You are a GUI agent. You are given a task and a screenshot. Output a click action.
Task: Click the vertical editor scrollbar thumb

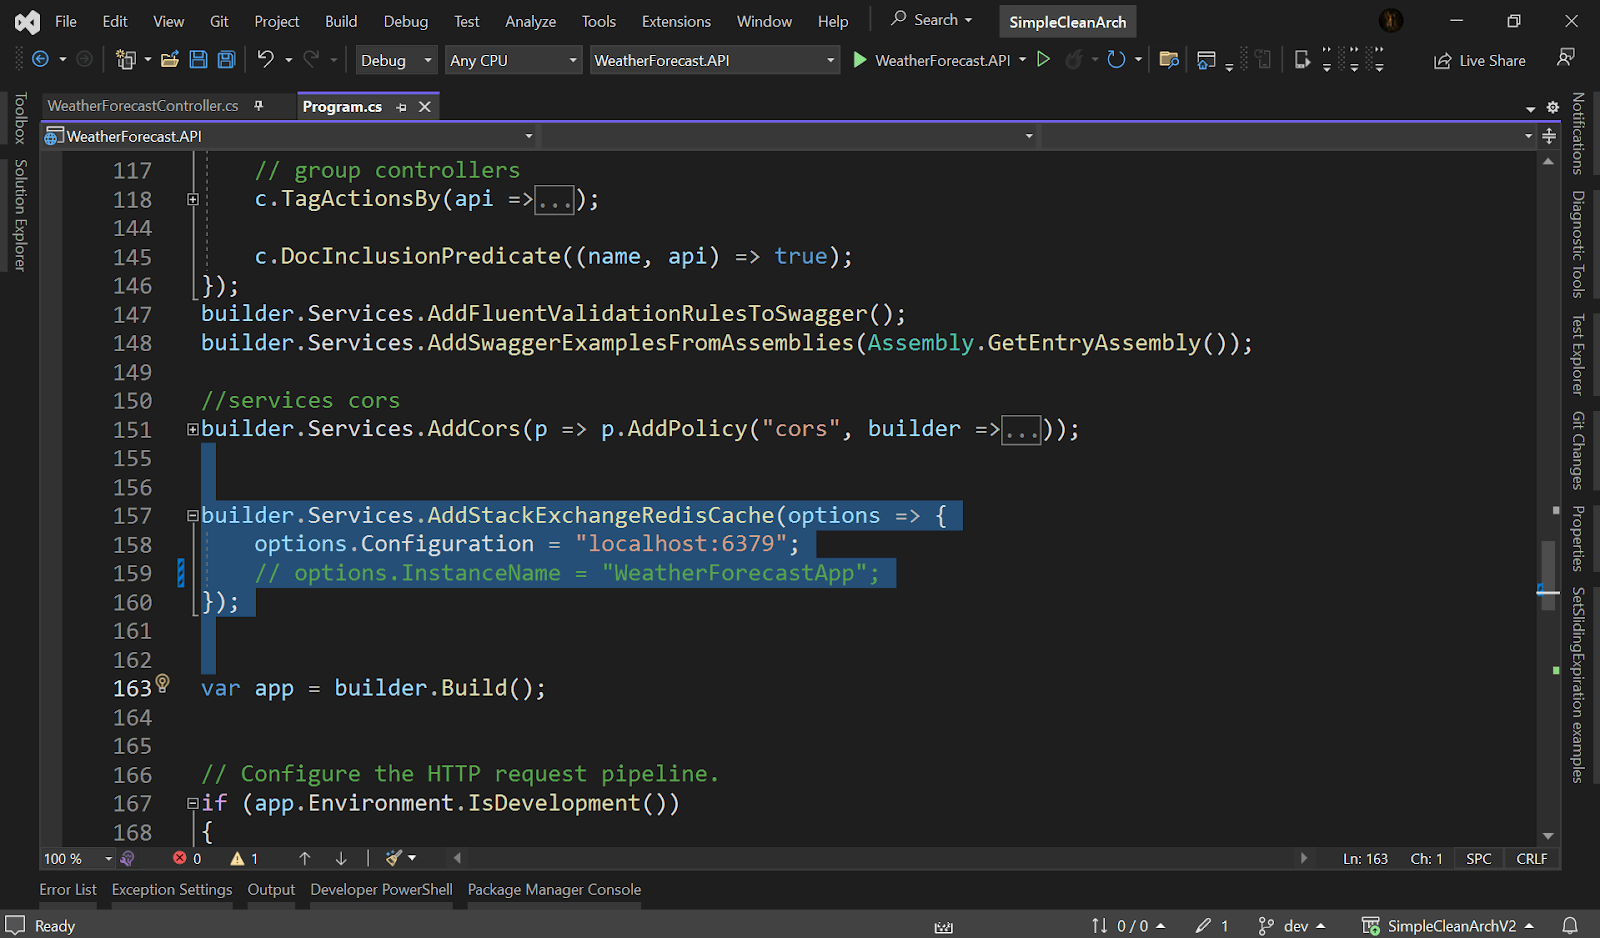coord(1548,560)
